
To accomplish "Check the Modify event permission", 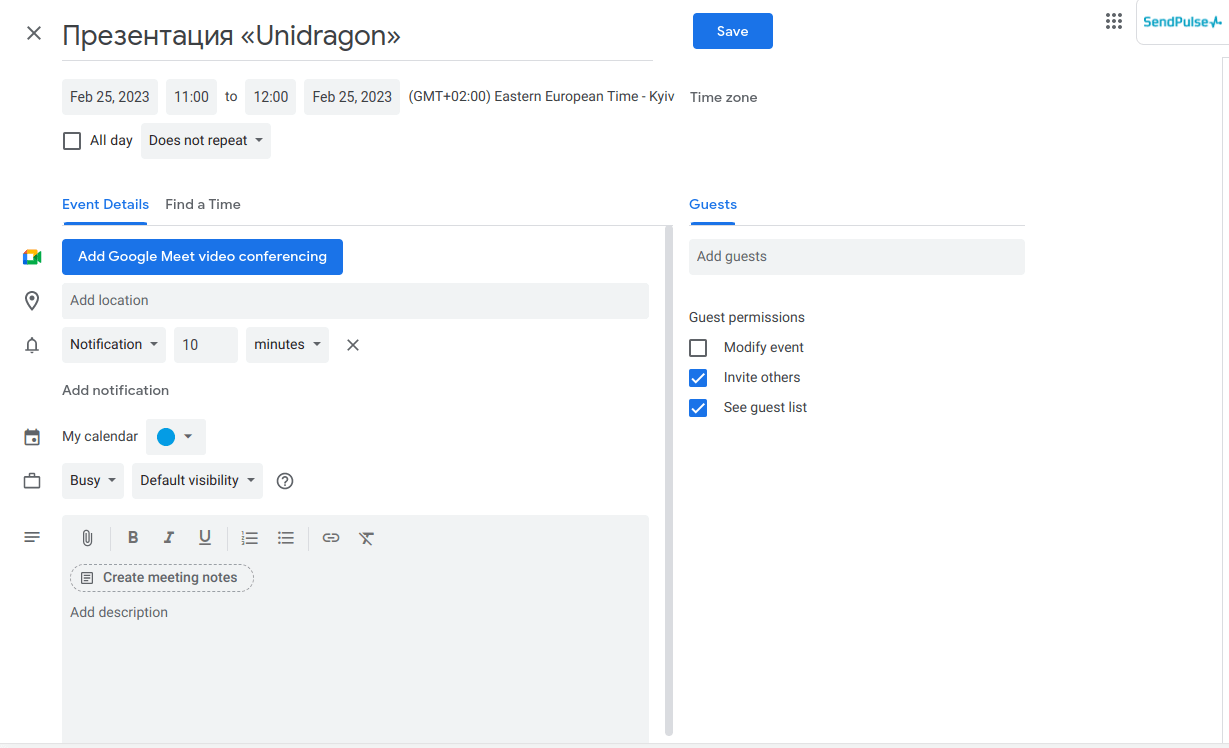I will coord(698,348).
